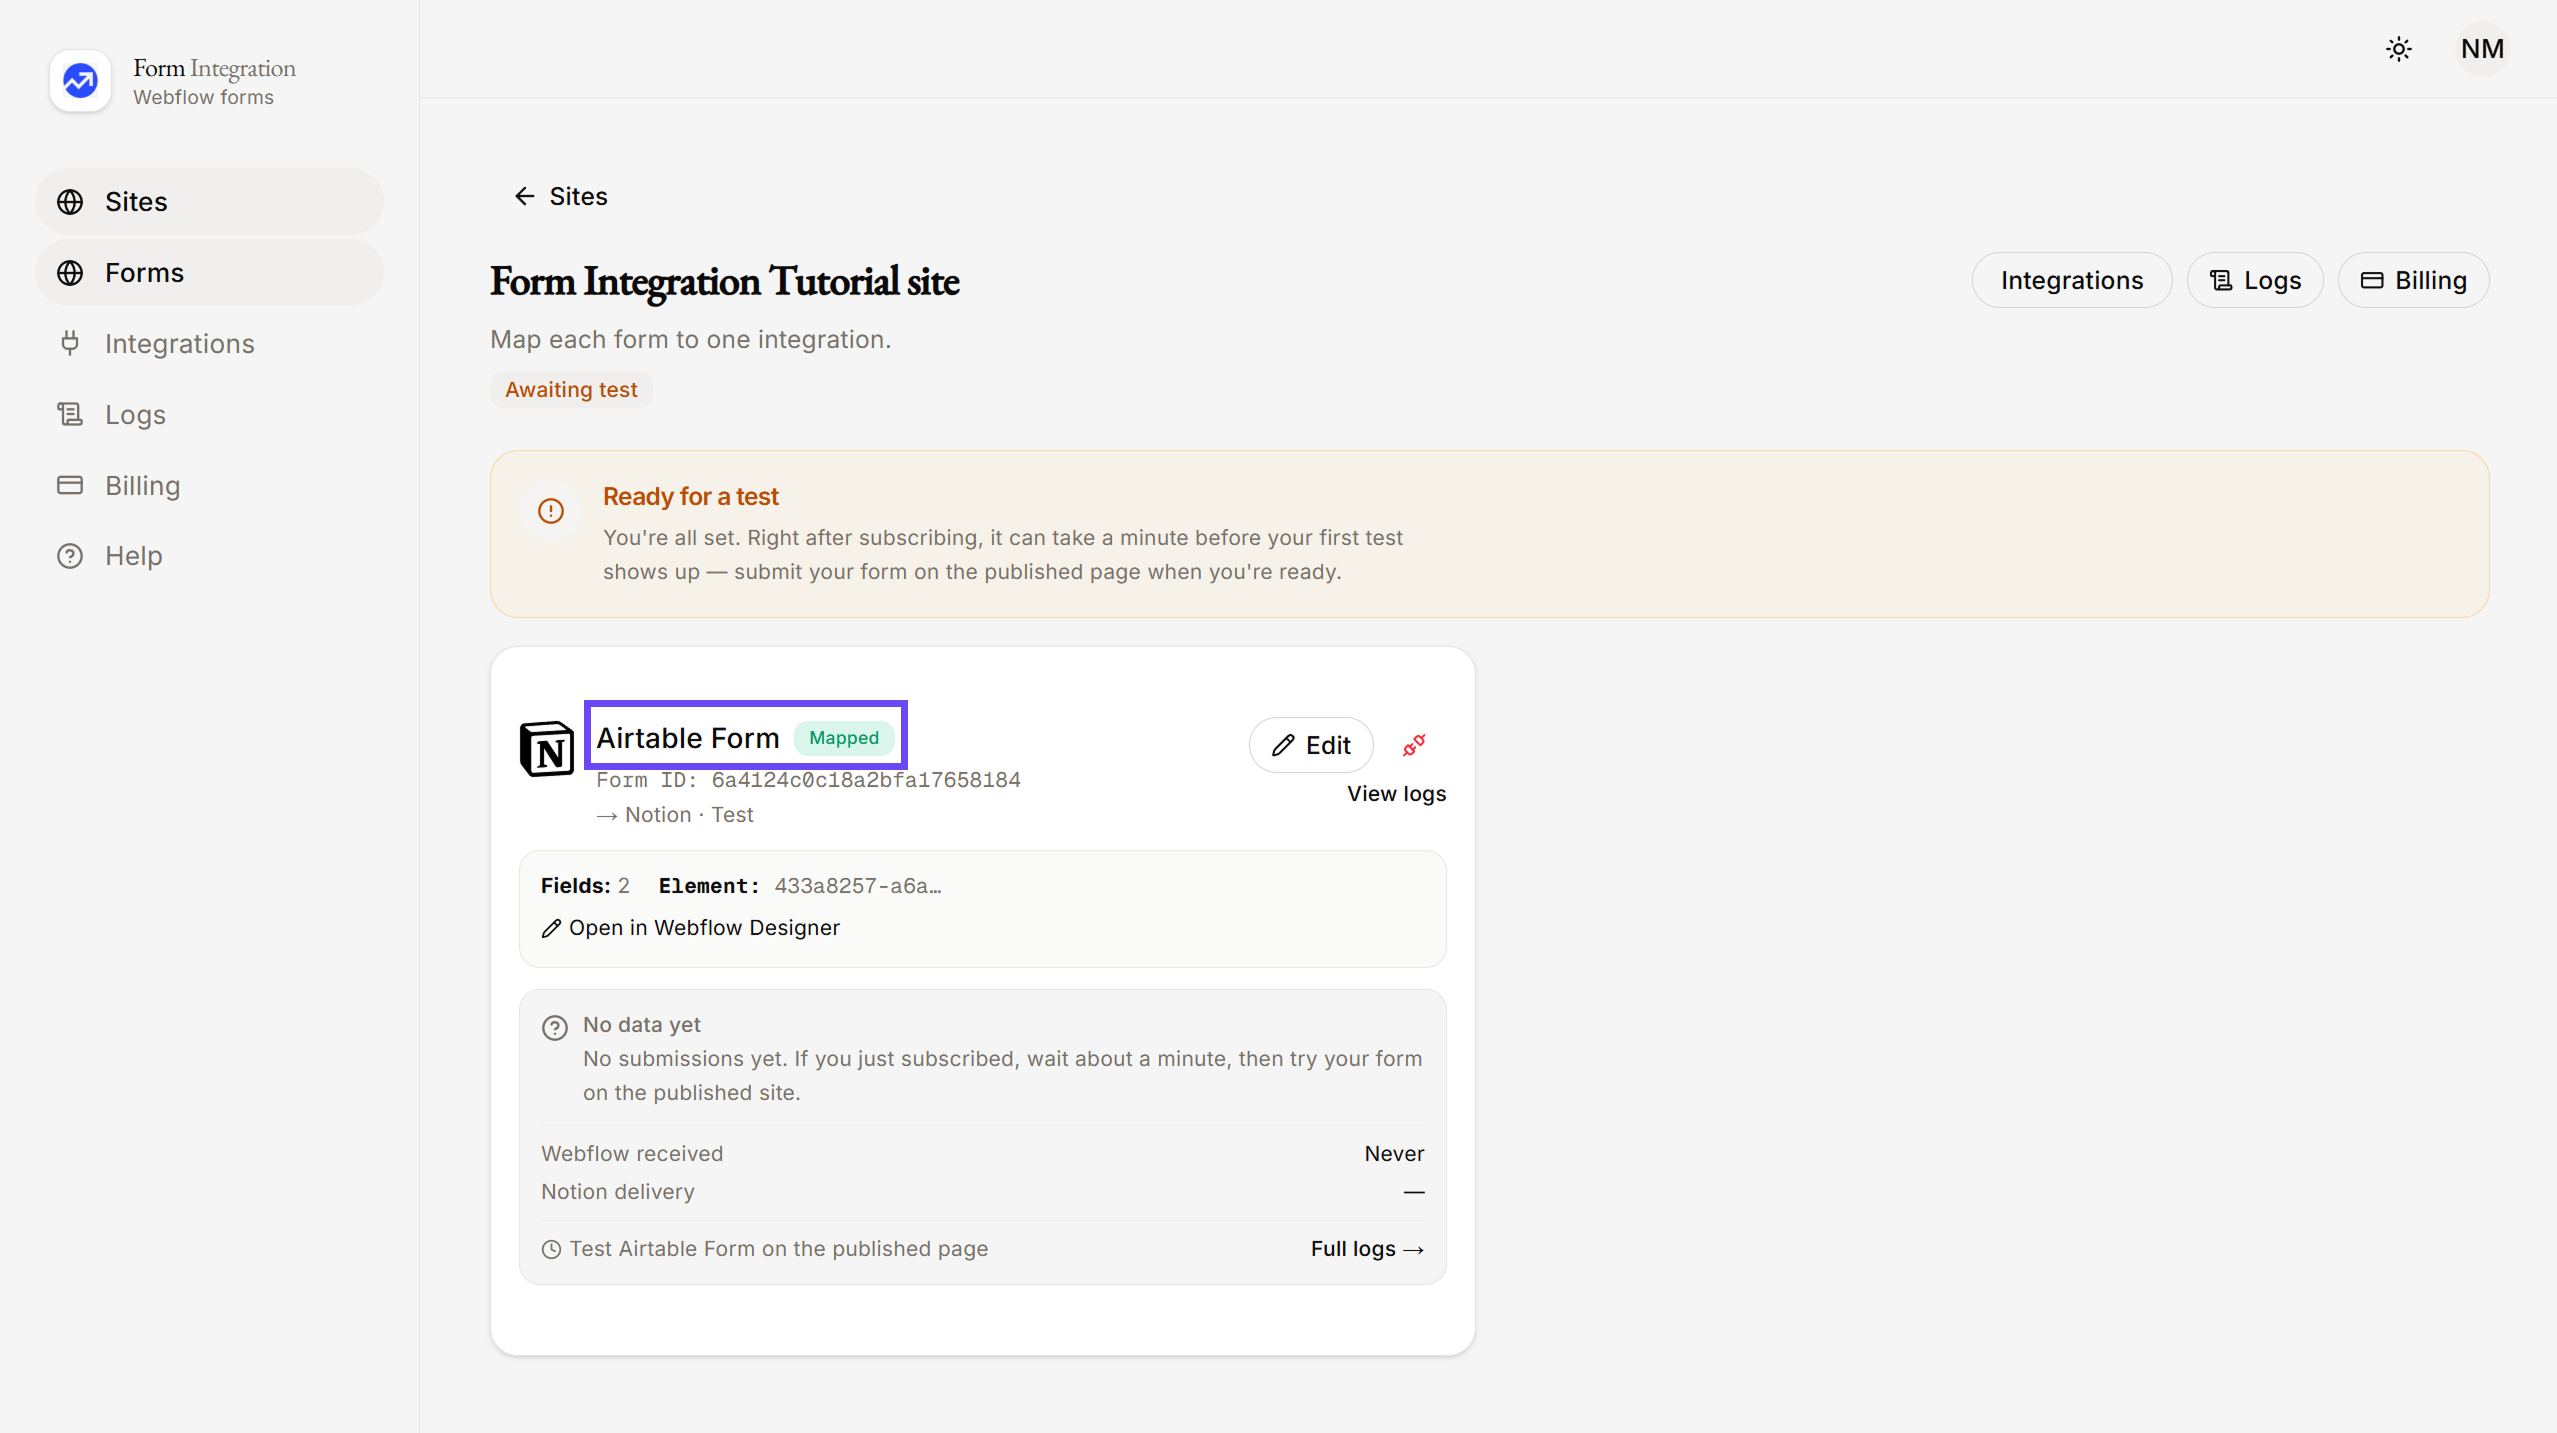
Task: Go back to Sites via arrow link
Action: 560,197
